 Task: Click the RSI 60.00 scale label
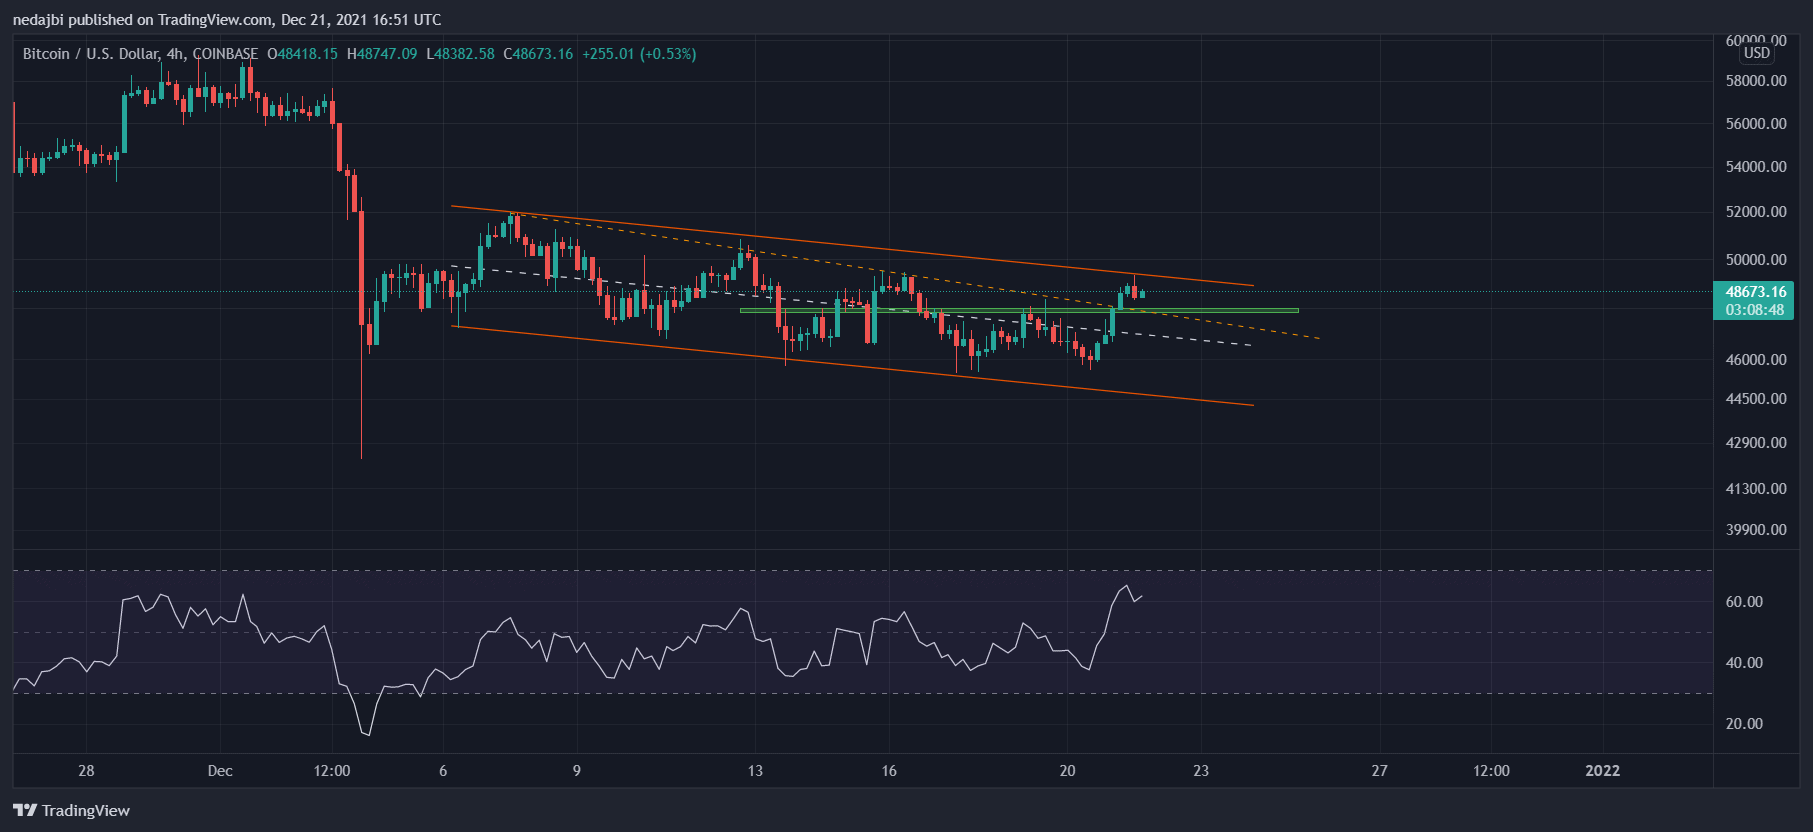(x=1744, y=602)
